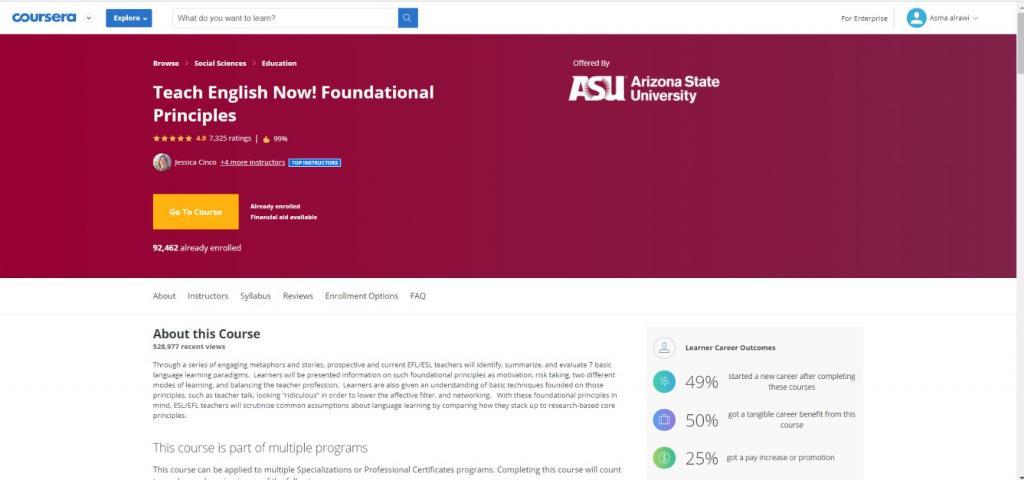Viewport: 1024px width, 480px height.
Task: Click the search magnifier button
Action: [x=407, y=18]
